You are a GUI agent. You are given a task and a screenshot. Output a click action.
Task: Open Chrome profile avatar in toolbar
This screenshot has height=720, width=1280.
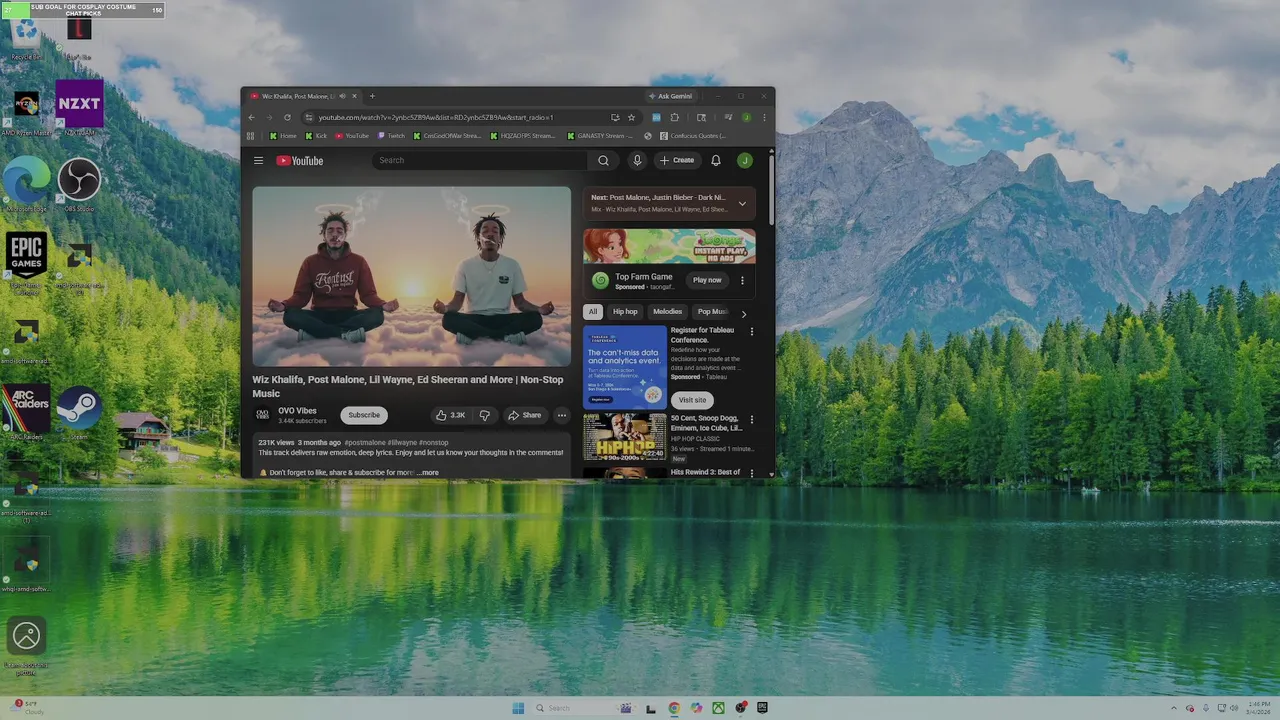tap(746, 117)
